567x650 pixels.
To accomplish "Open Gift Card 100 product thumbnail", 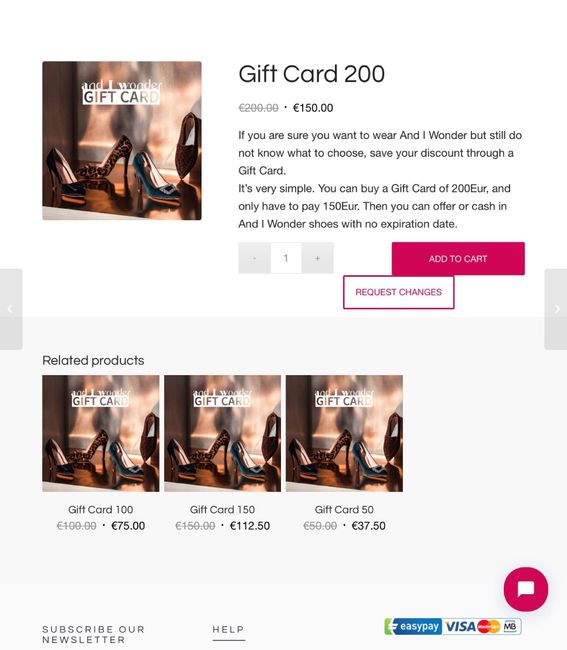I will (101, 433).
